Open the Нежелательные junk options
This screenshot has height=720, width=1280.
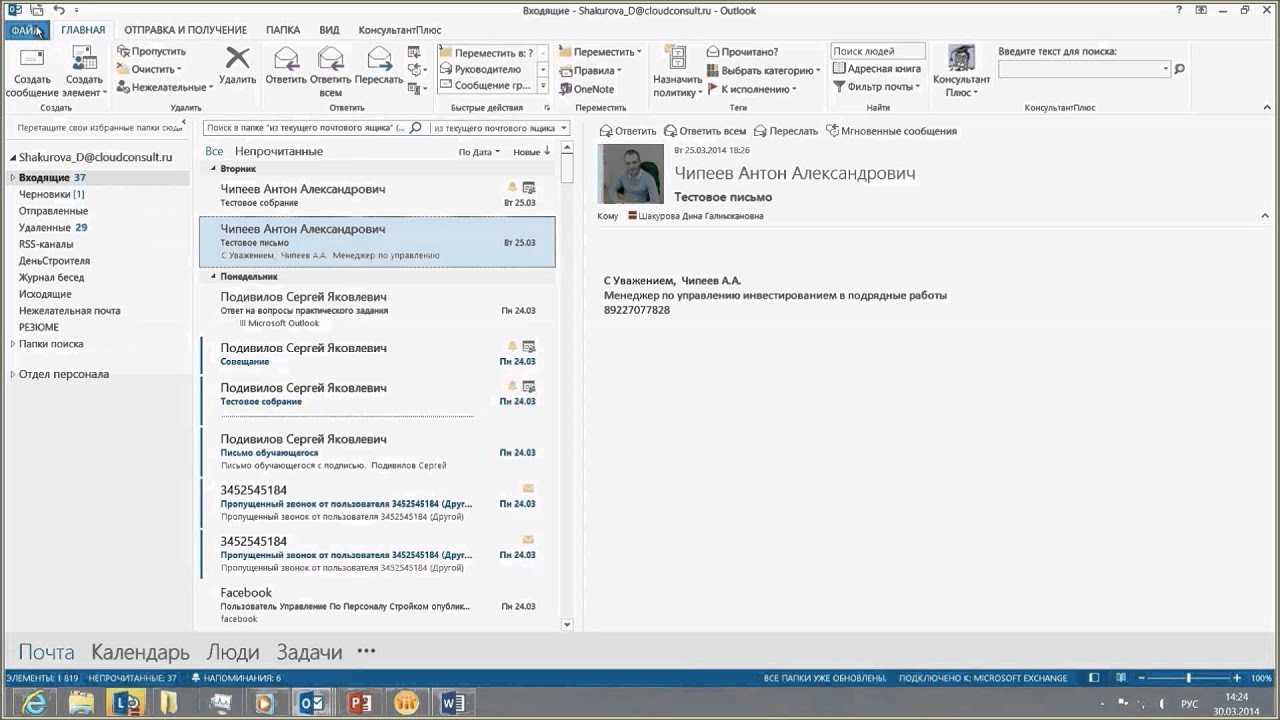point(165,87)
